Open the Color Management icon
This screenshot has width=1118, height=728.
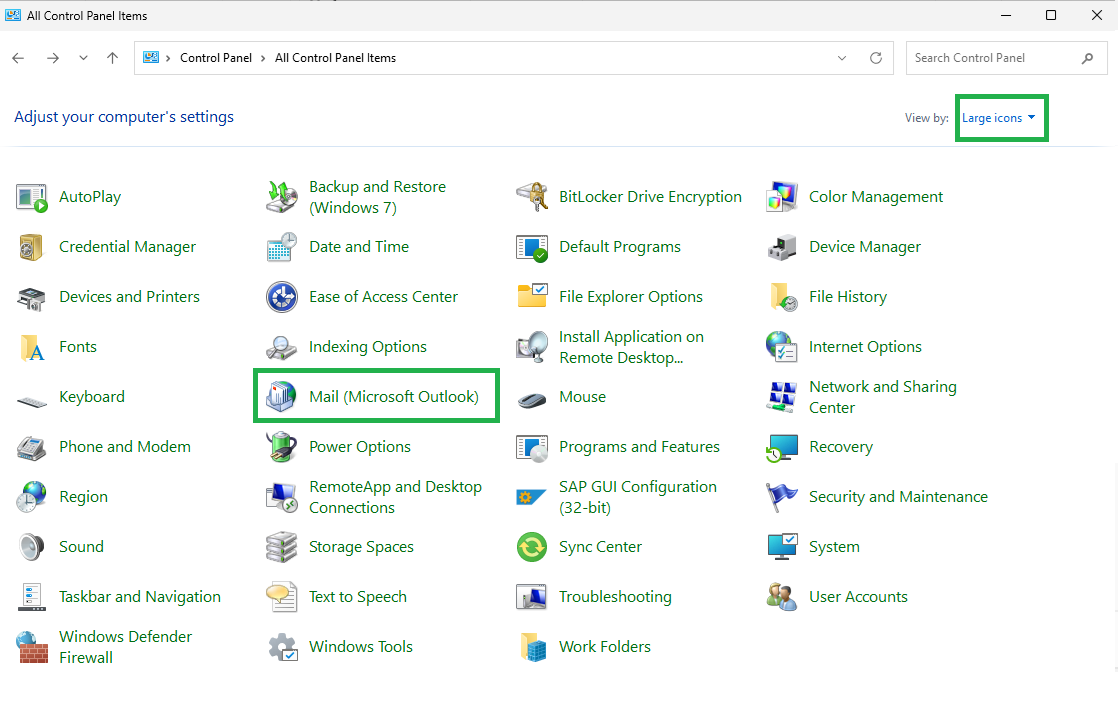click(x=781, y=198)
